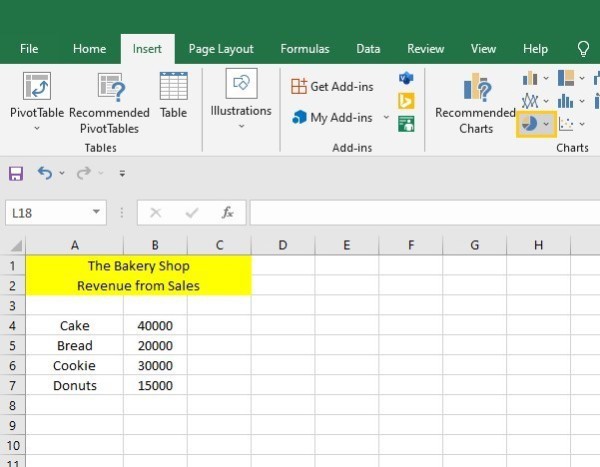Open the Illustrations gallery
This screenshot has height=467, width=600.
pyautogui.click(x=241, y=99)
